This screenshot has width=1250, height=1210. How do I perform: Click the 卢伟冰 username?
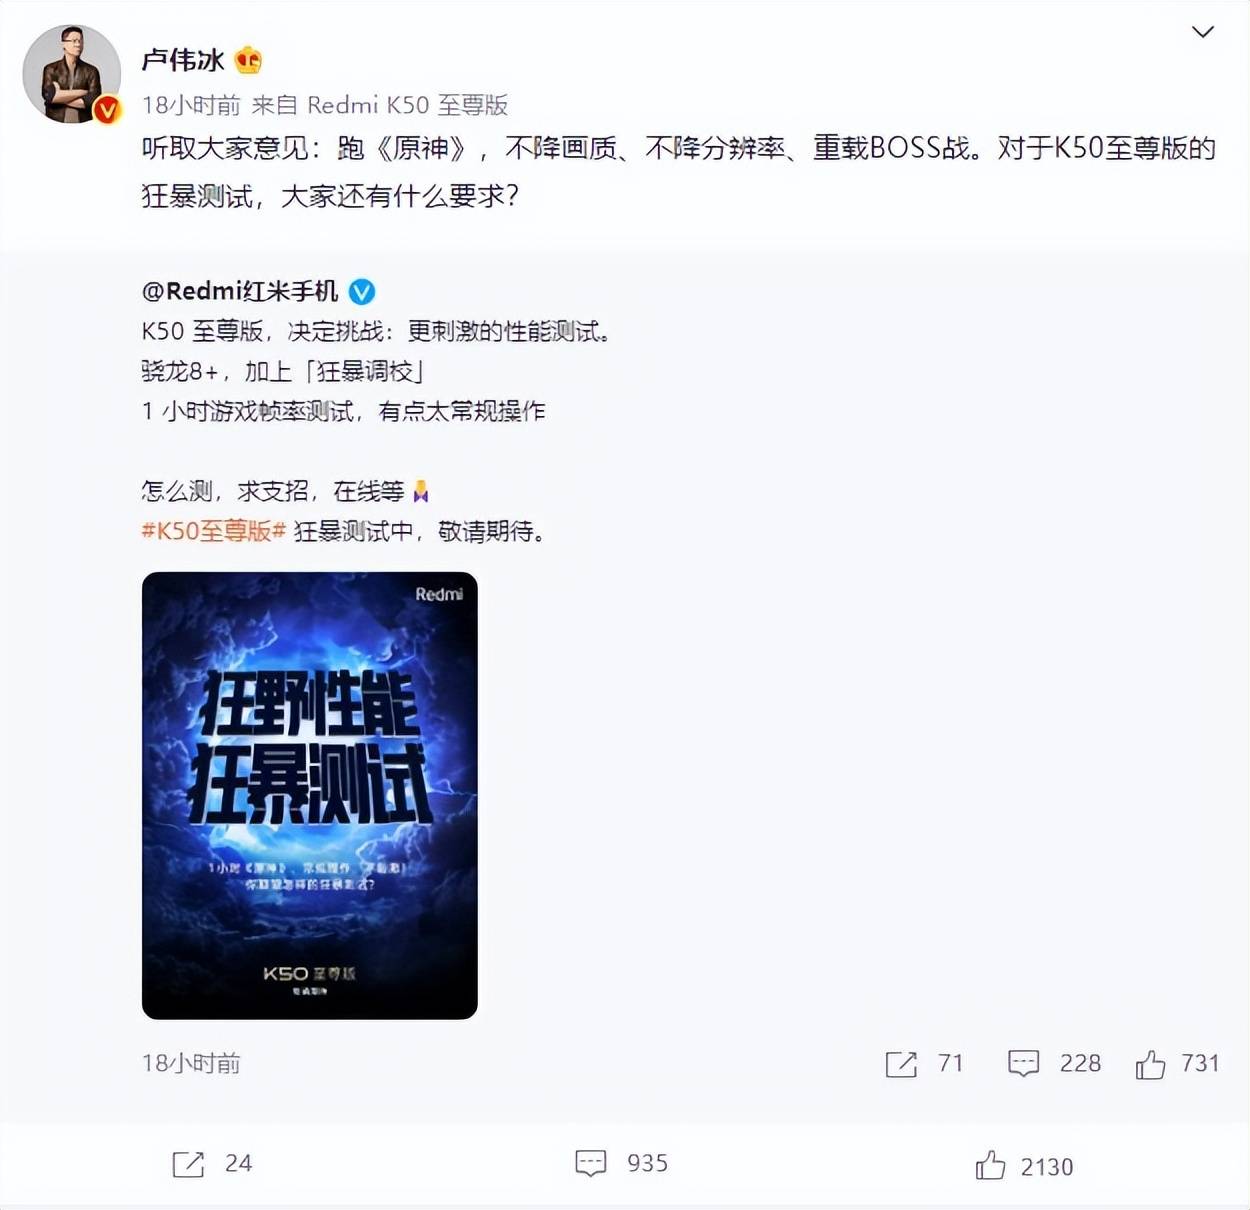[x=183, y=61]
